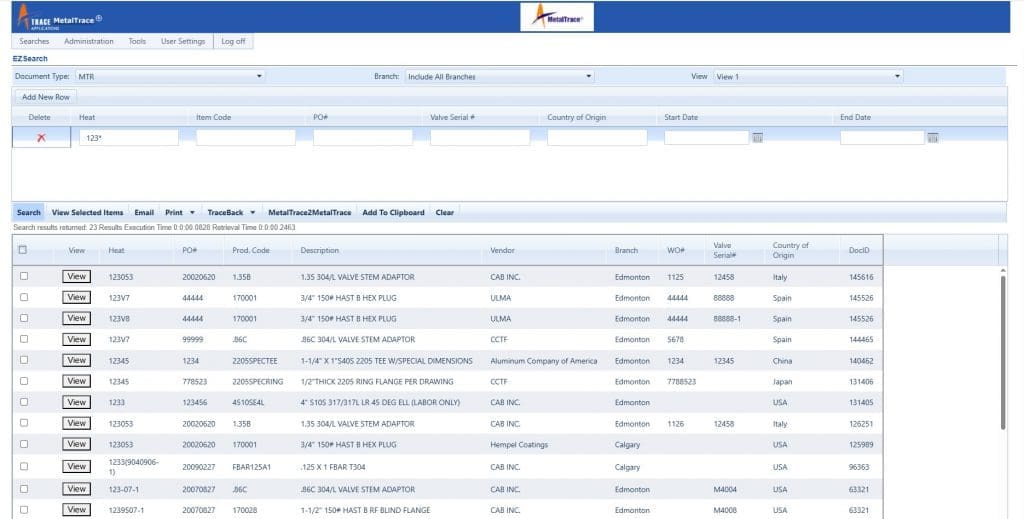Open the End Date calendar picker icon
Screen dimensions: 1024x519
coord(933,138)
